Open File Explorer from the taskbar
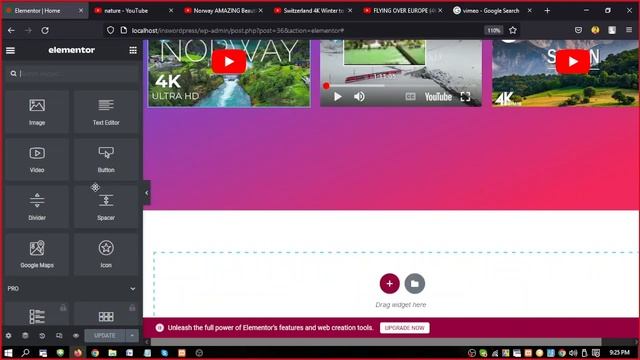 [x=112, y=353]
